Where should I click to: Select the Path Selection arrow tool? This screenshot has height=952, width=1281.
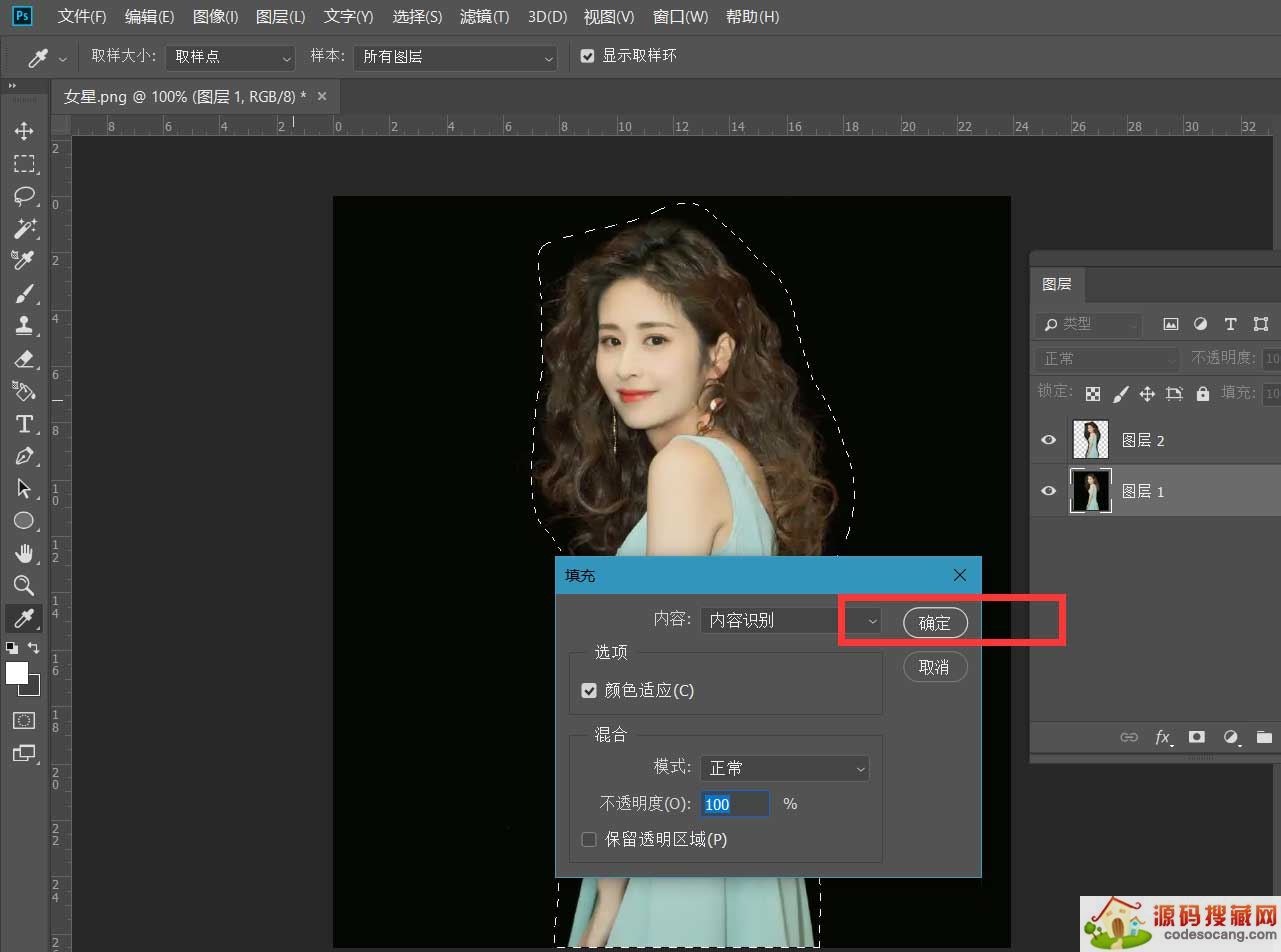click(24, 488)
